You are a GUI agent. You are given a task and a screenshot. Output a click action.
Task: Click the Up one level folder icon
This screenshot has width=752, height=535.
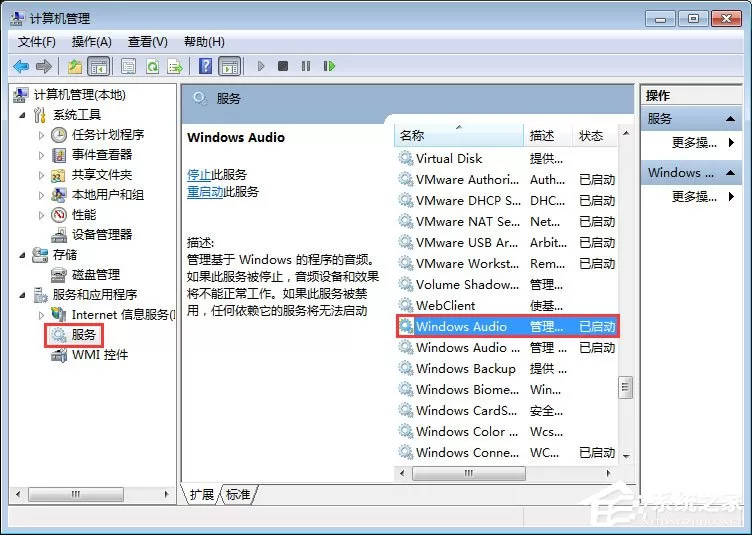(x=75, y=66)
